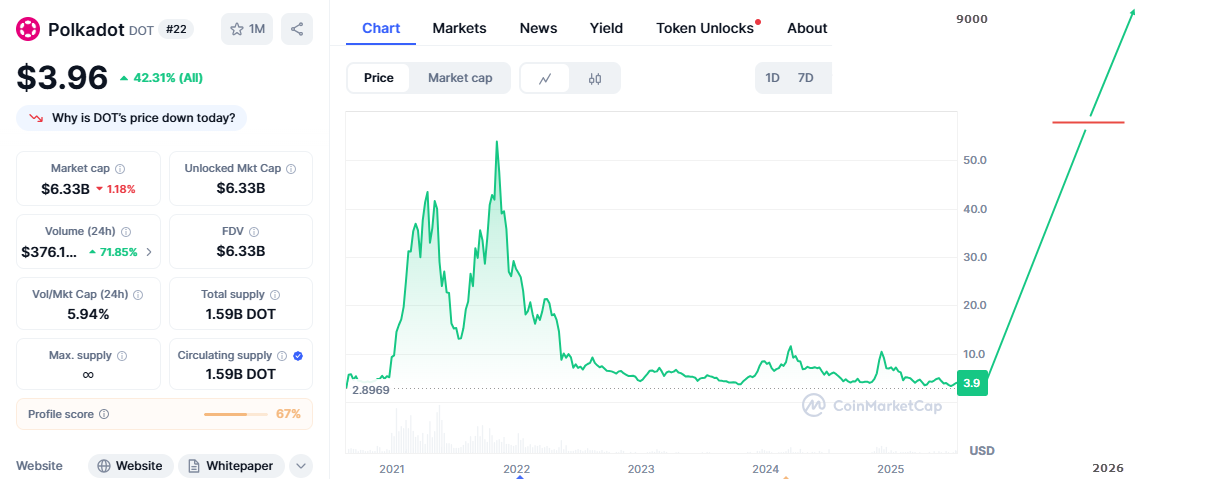Screen dimensions: 1215x479
Task: Open Volume (24h) info icon
Action: [x=126, y=232]
